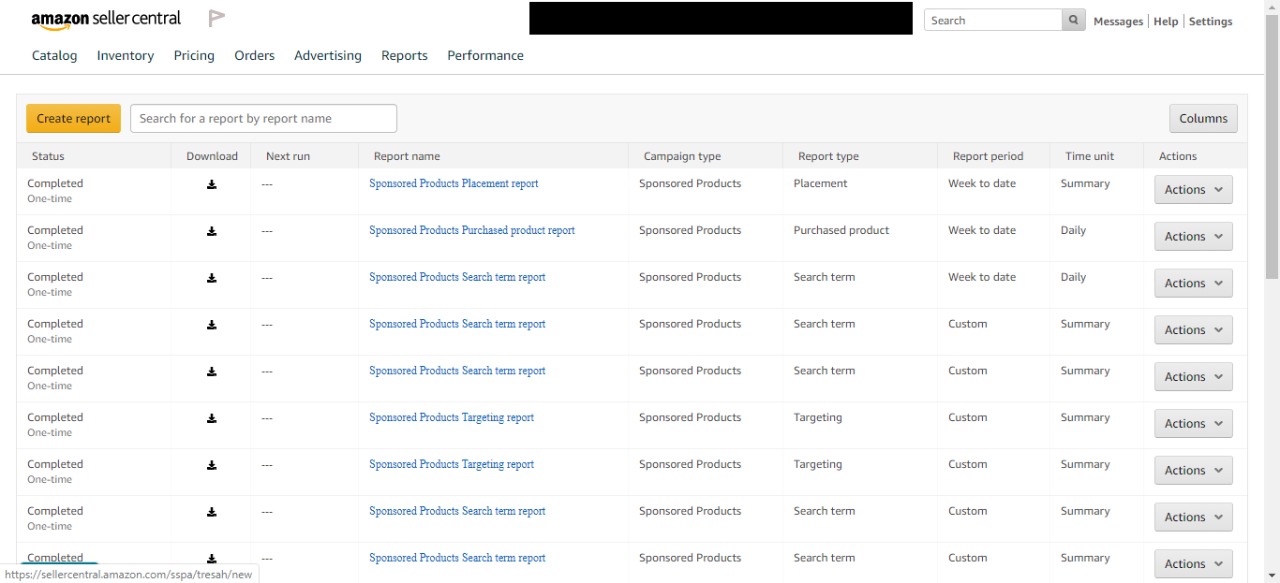Focus the report name search field
Viewport: 1280px width, 583px height.
coord(263,118)
